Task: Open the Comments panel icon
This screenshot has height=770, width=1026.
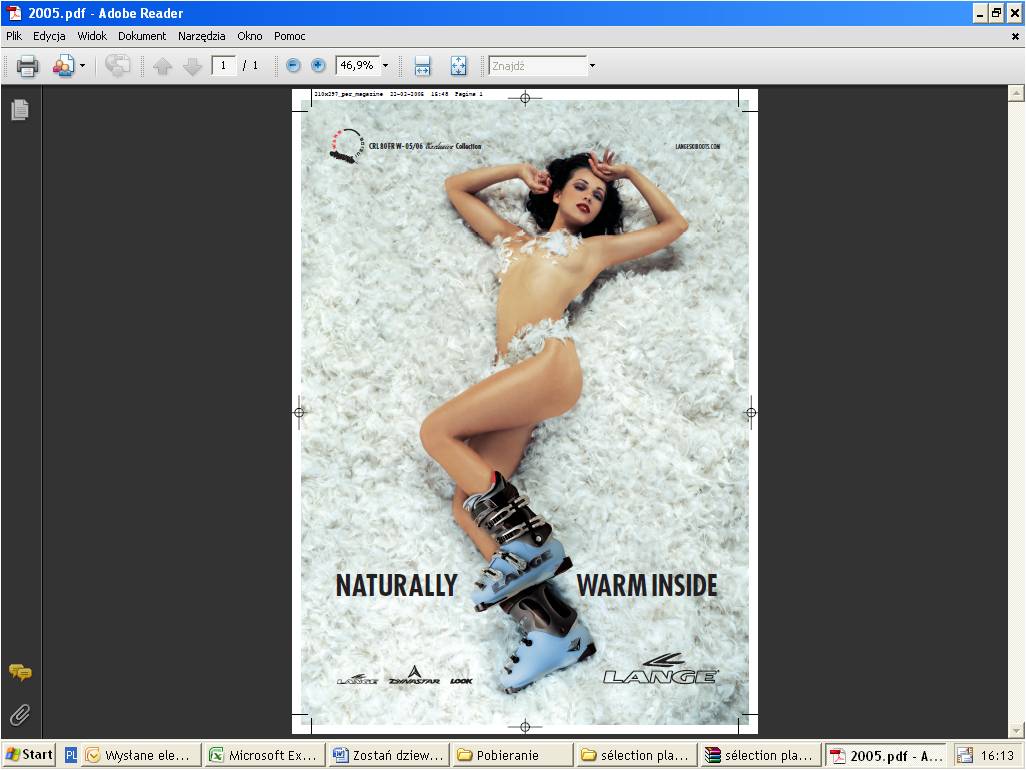Action: click(20, 673)
